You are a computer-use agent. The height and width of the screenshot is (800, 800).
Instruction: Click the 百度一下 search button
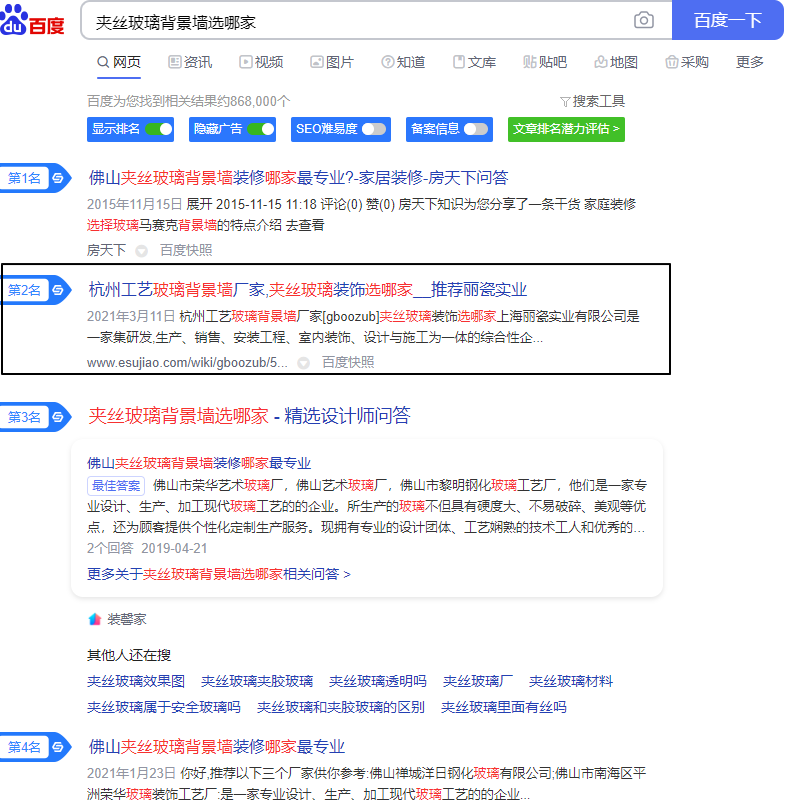point(727,20)
